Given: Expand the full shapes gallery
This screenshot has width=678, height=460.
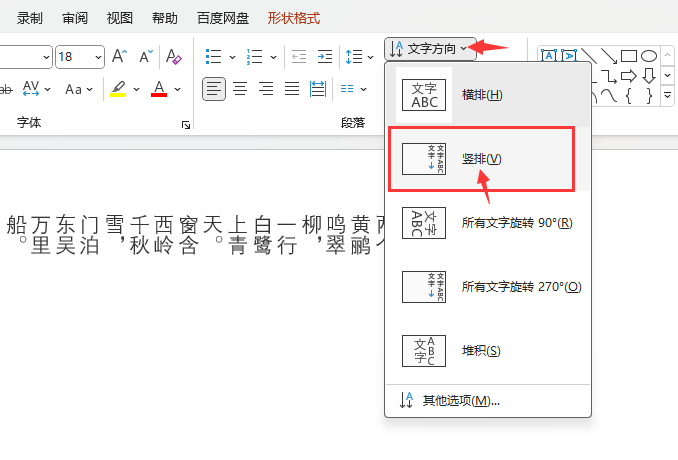Looking at the screenshot, I should [x=668, y=96].
